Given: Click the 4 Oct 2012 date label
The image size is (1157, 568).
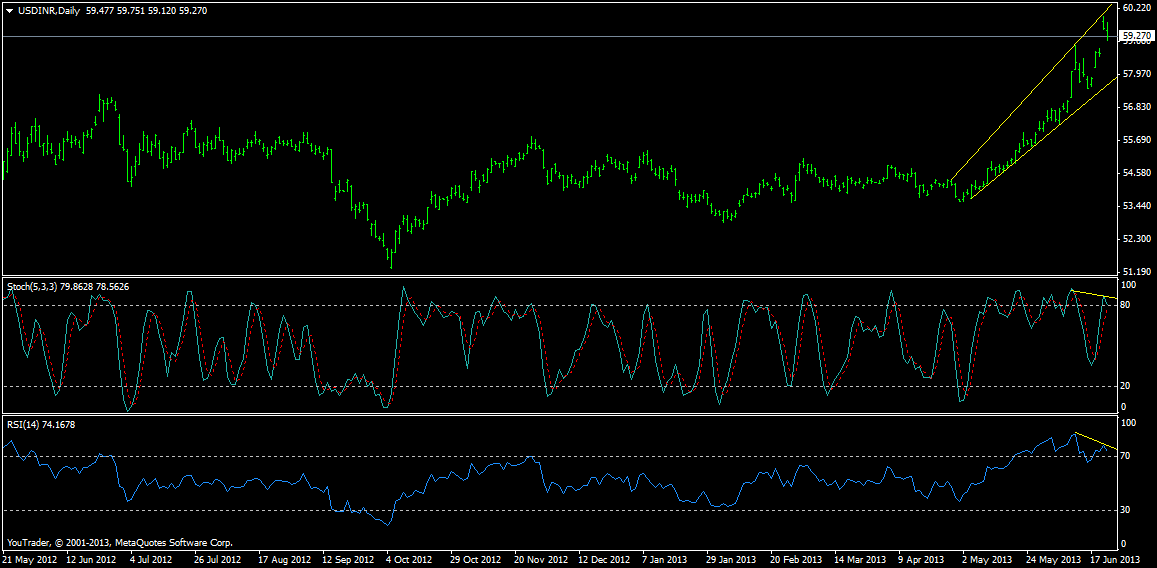Looking at the screenshot, I should pos(409,560).
